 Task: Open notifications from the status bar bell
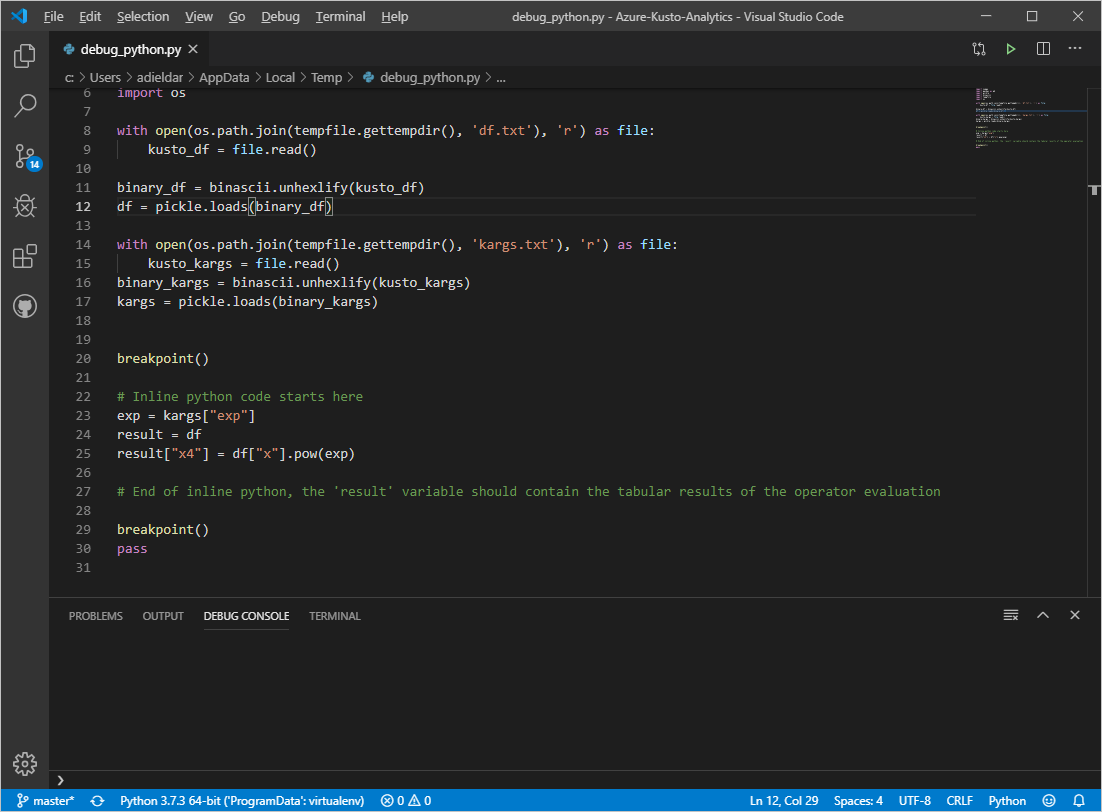[1078, 800]
